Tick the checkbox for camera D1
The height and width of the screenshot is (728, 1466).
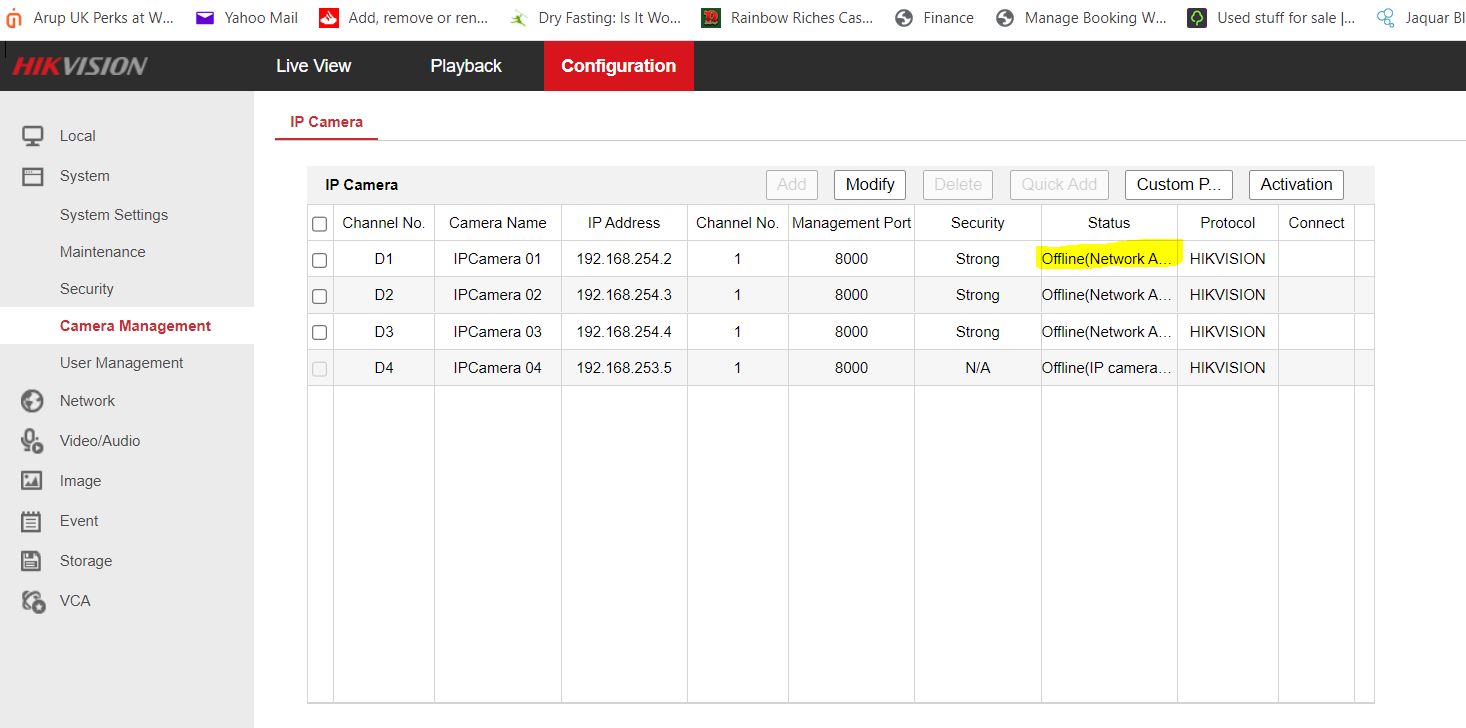pyautogui.click(x=320, y=260)
